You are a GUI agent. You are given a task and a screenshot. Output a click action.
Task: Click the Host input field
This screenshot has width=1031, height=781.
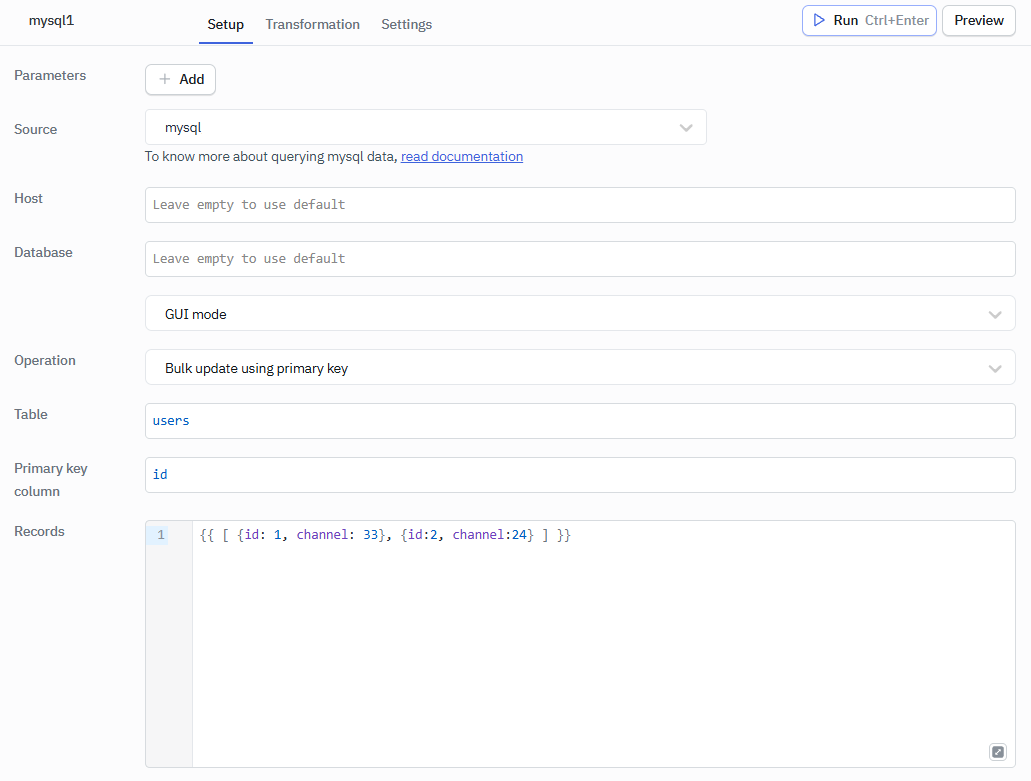coord(580,204)
